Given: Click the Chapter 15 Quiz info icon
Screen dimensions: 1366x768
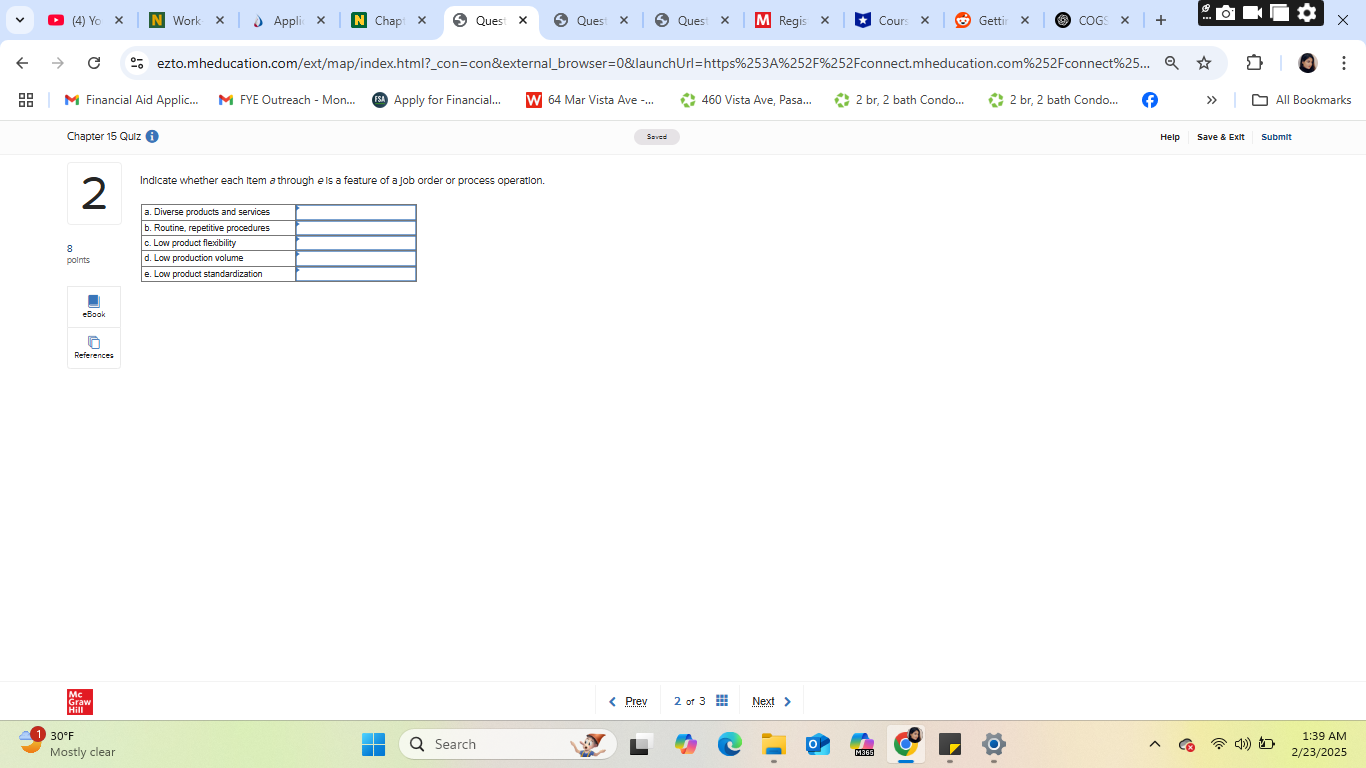Looking at the screenshot, I should (152, 136).
